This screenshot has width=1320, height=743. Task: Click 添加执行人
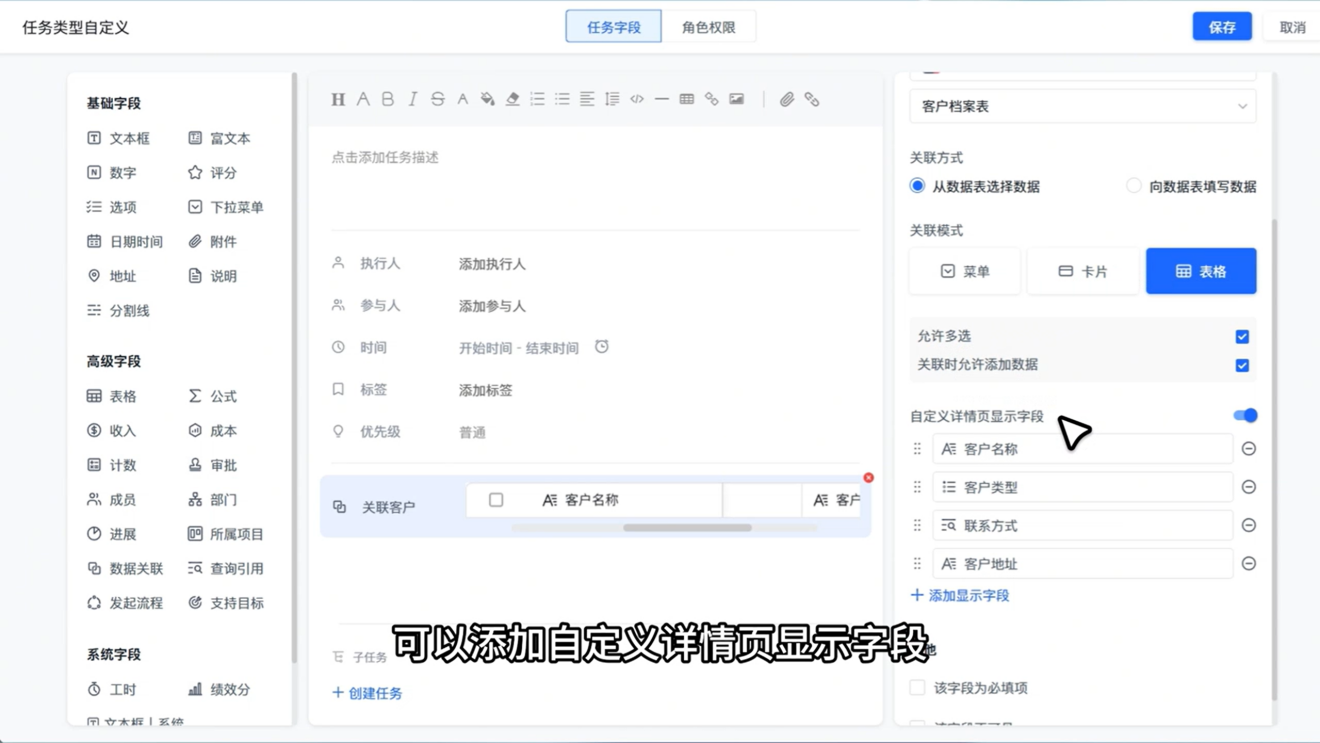click(492, 264)
